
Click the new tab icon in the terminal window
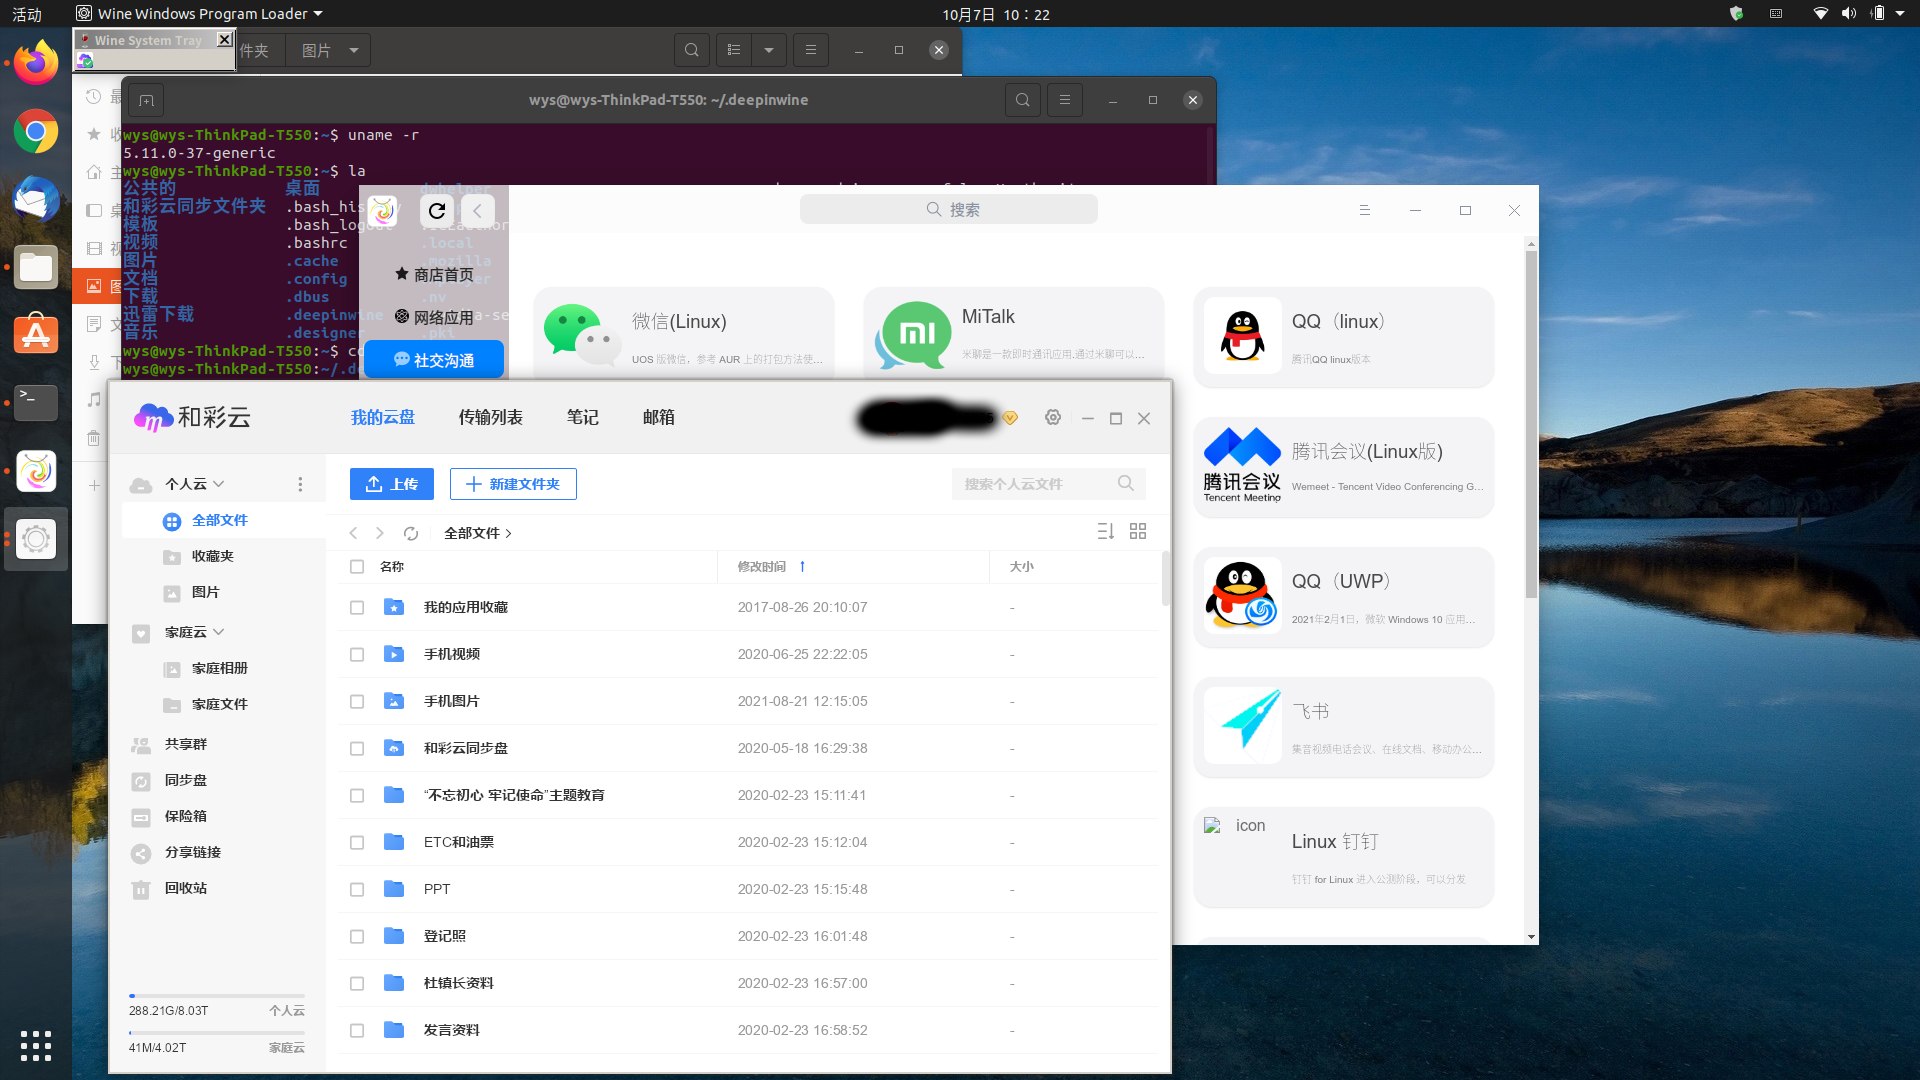(146, 100)
